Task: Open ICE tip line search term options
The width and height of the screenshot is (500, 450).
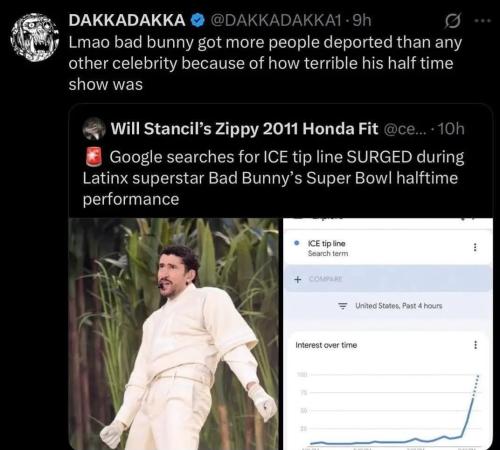Action: [475, 247]
